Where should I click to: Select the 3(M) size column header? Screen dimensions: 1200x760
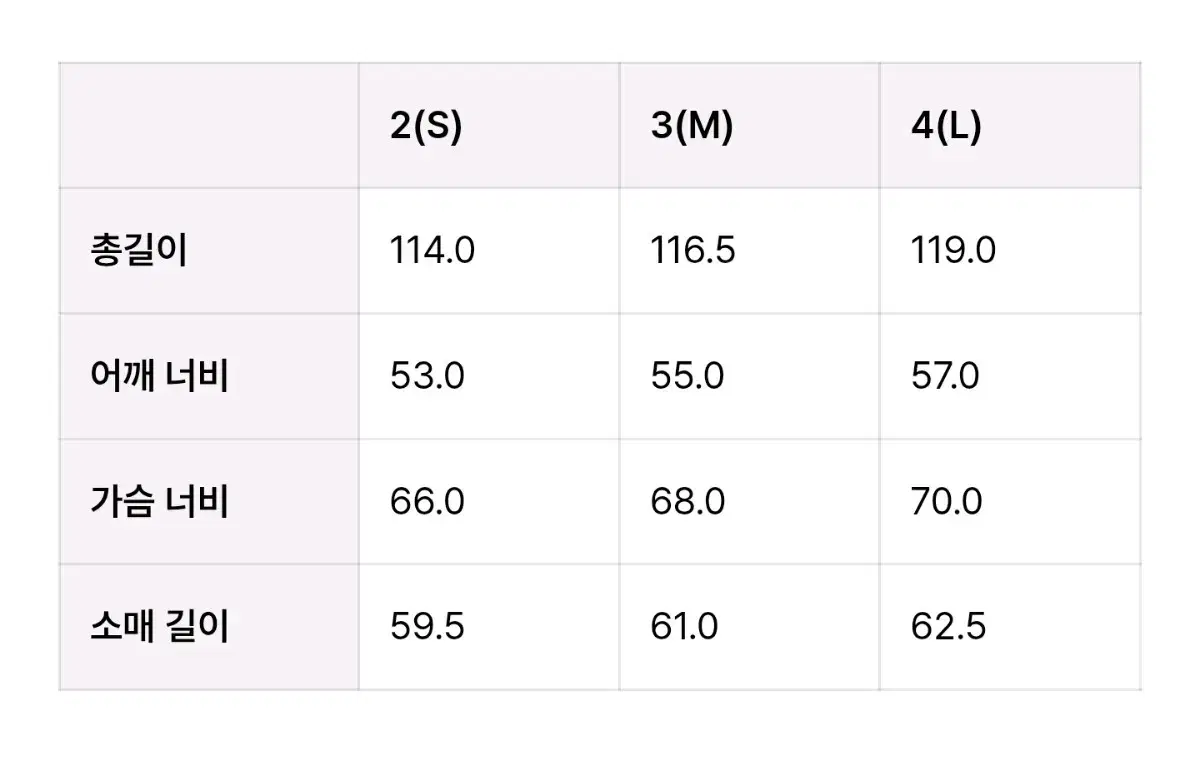point(692,127)
